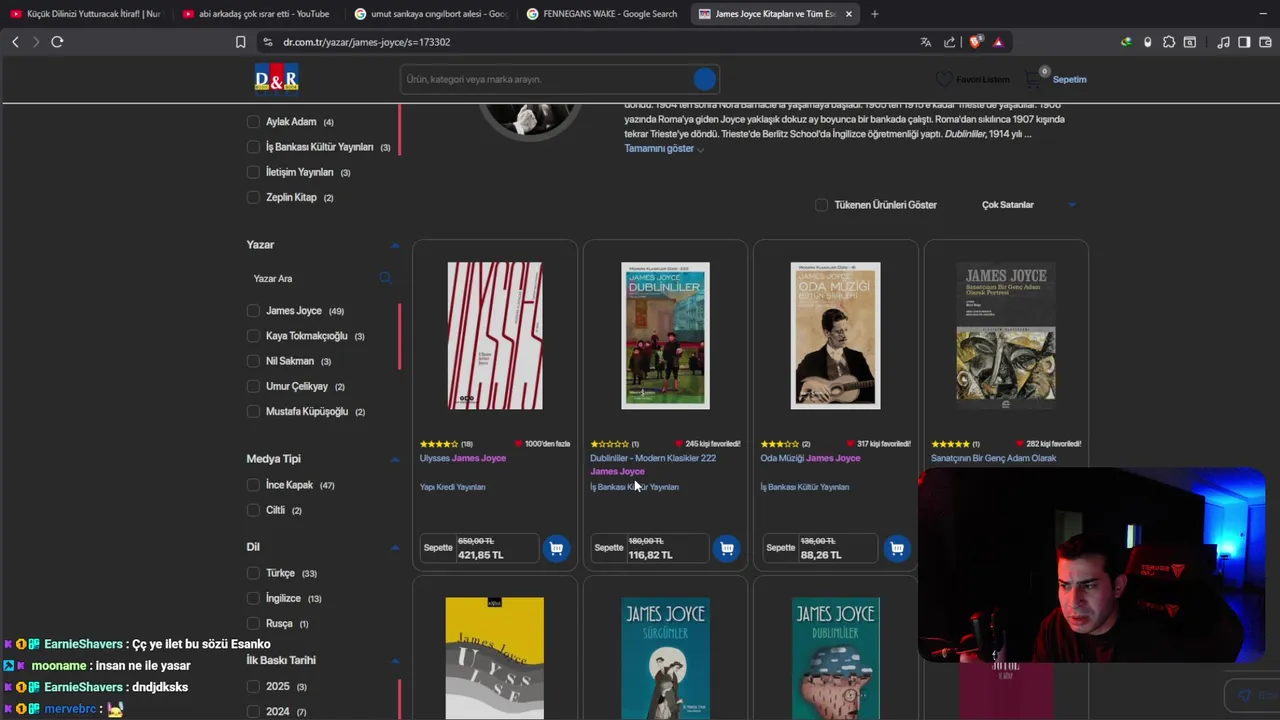Expand Tamamını göster biography text

pyautogui.click(x=664, y=148)
